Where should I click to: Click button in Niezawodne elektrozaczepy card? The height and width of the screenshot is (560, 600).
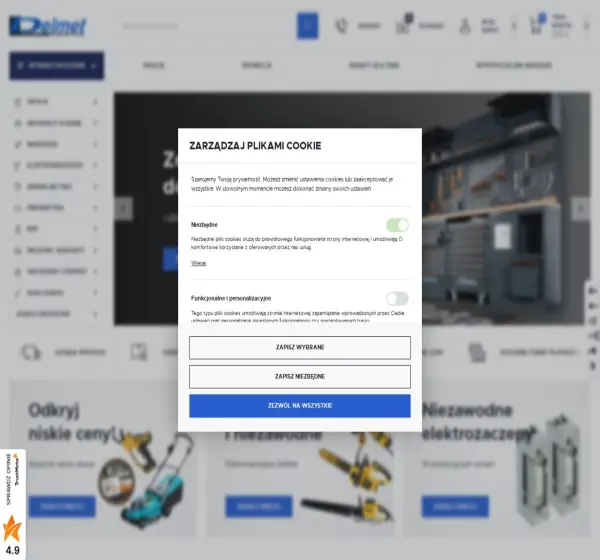455,506
